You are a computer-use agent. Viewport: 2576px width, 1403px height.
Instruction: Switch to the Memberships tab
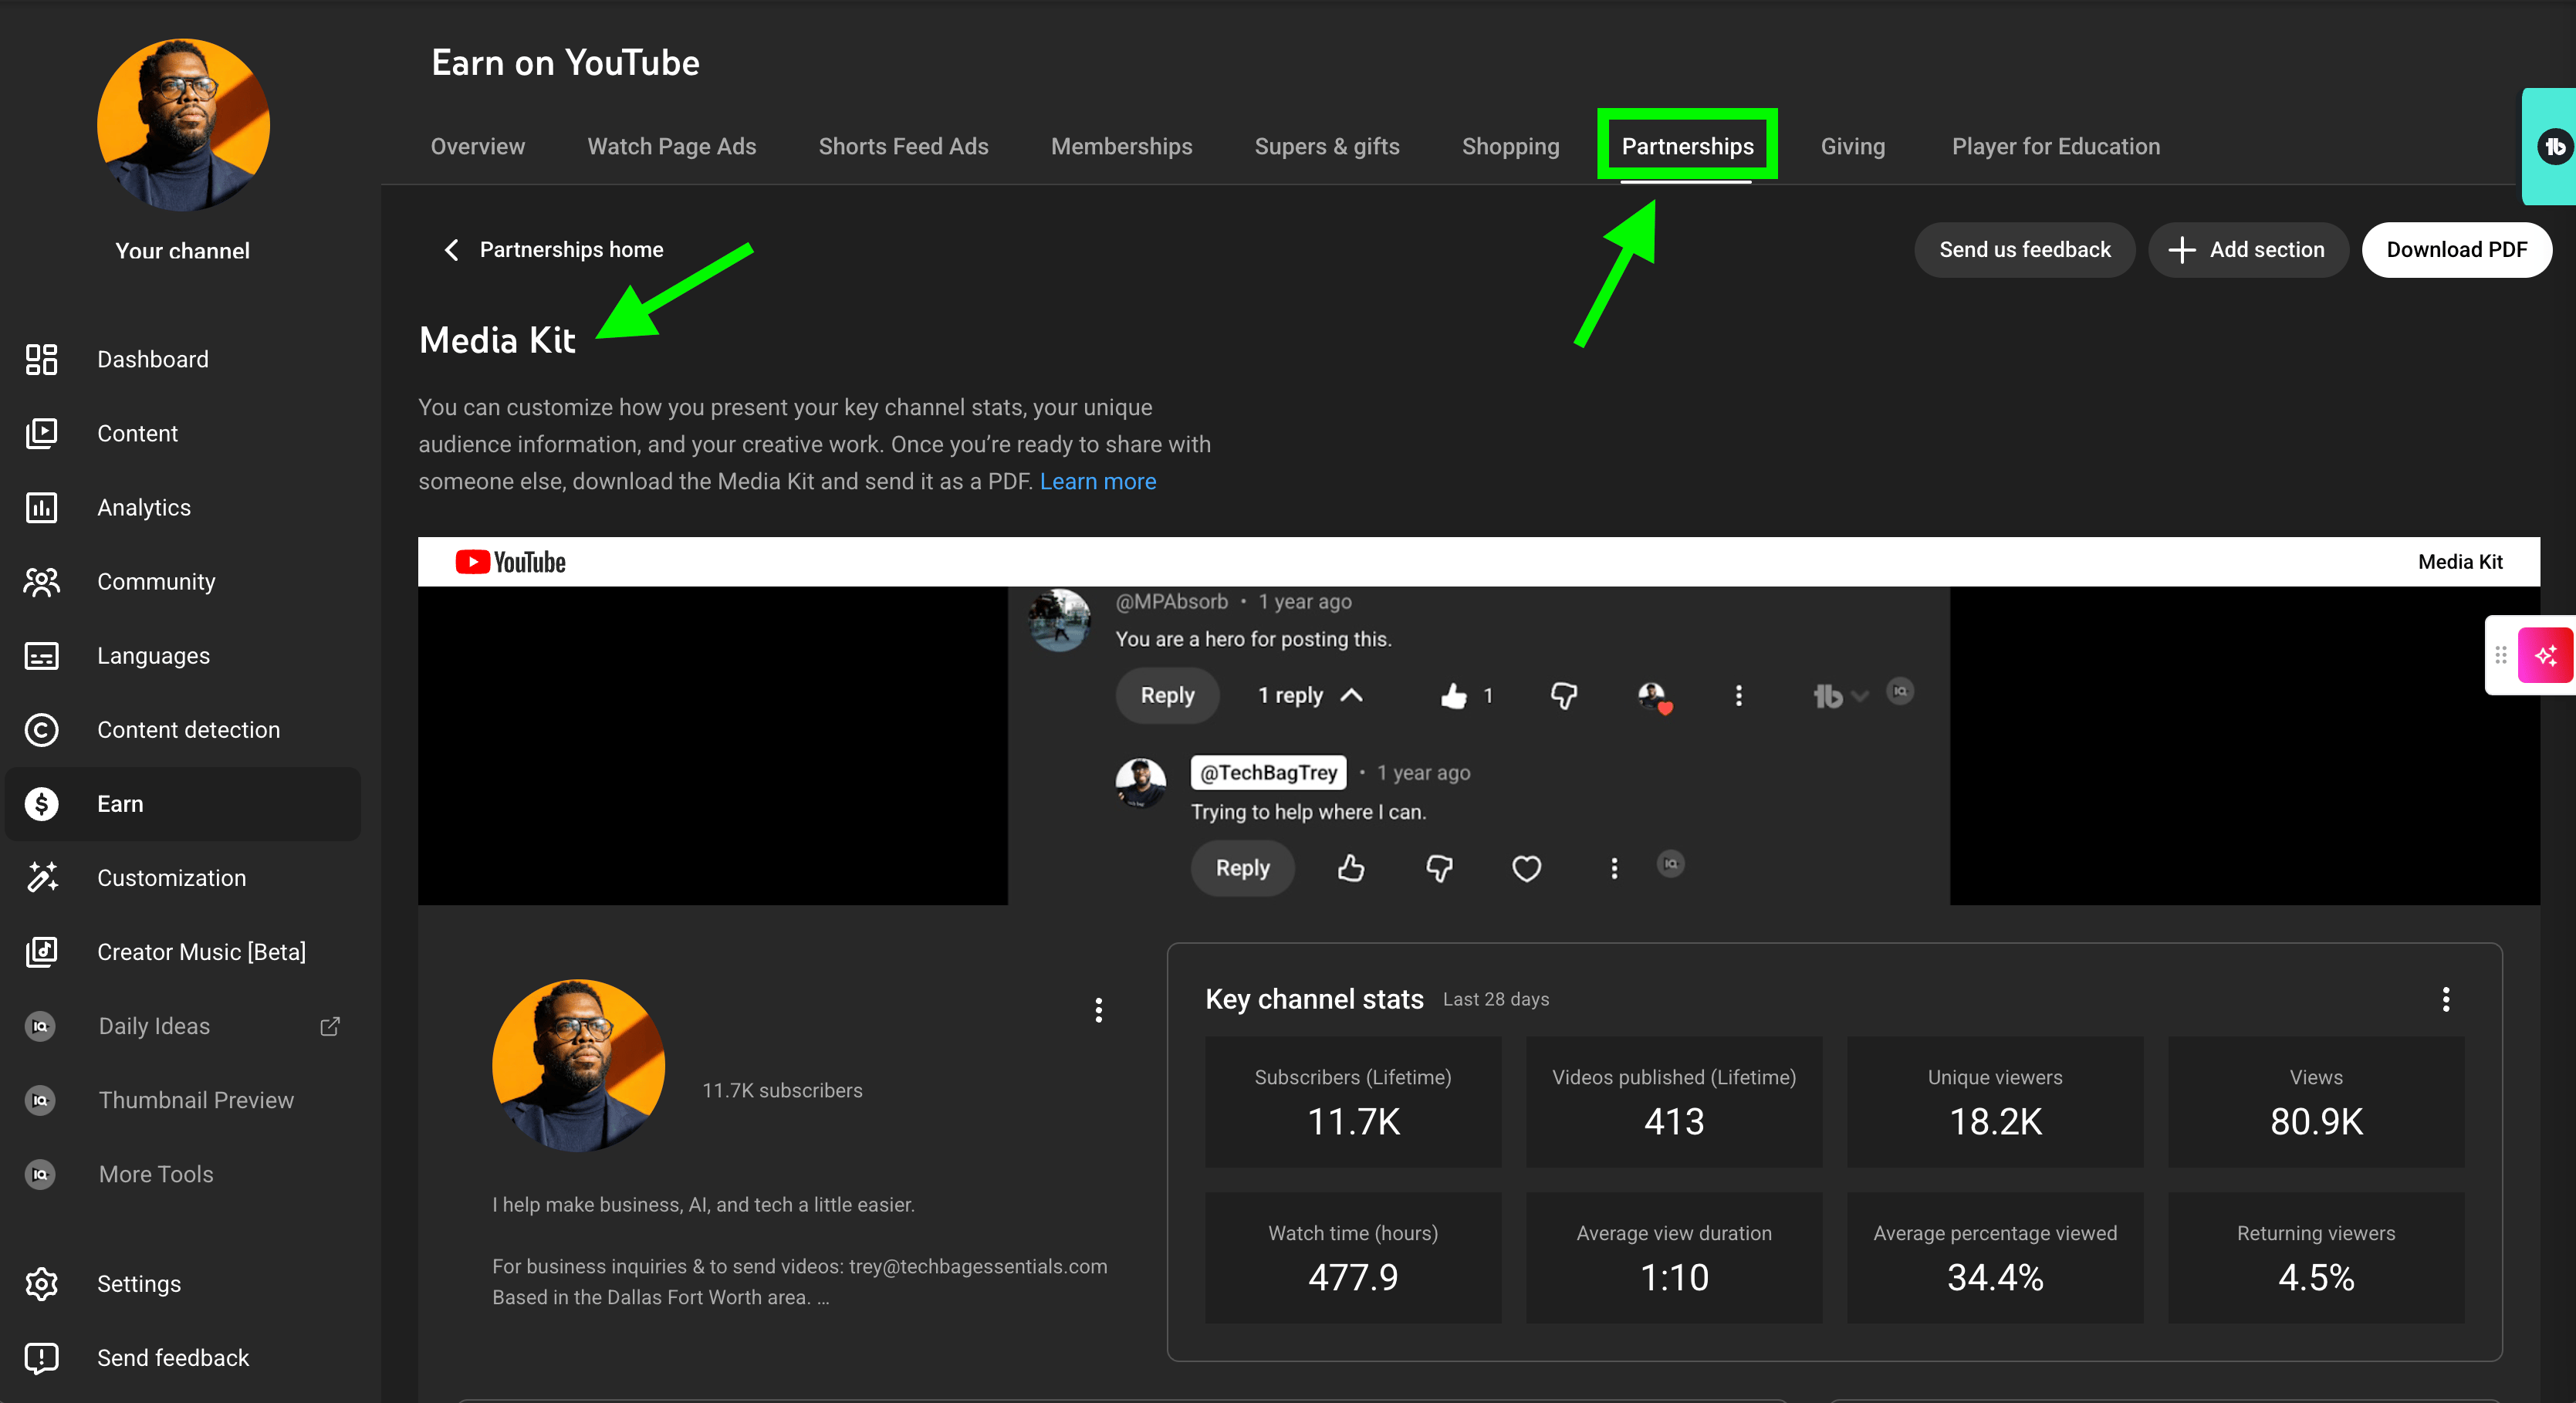(1121, 146)
